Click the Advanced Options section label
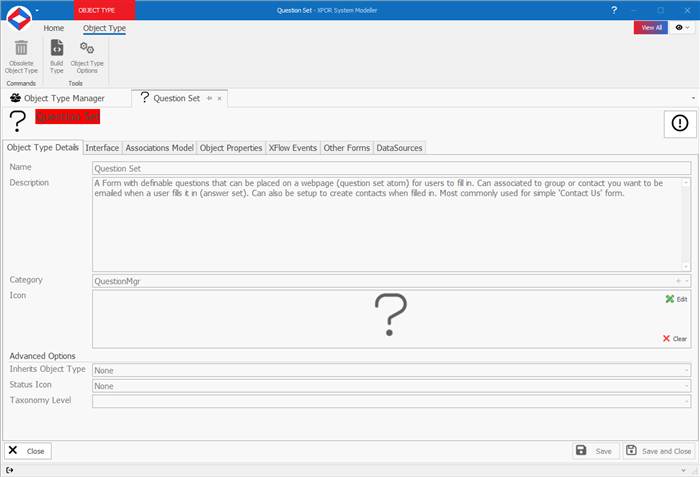Viewport: 700px width, 477px height. point(42,356)
